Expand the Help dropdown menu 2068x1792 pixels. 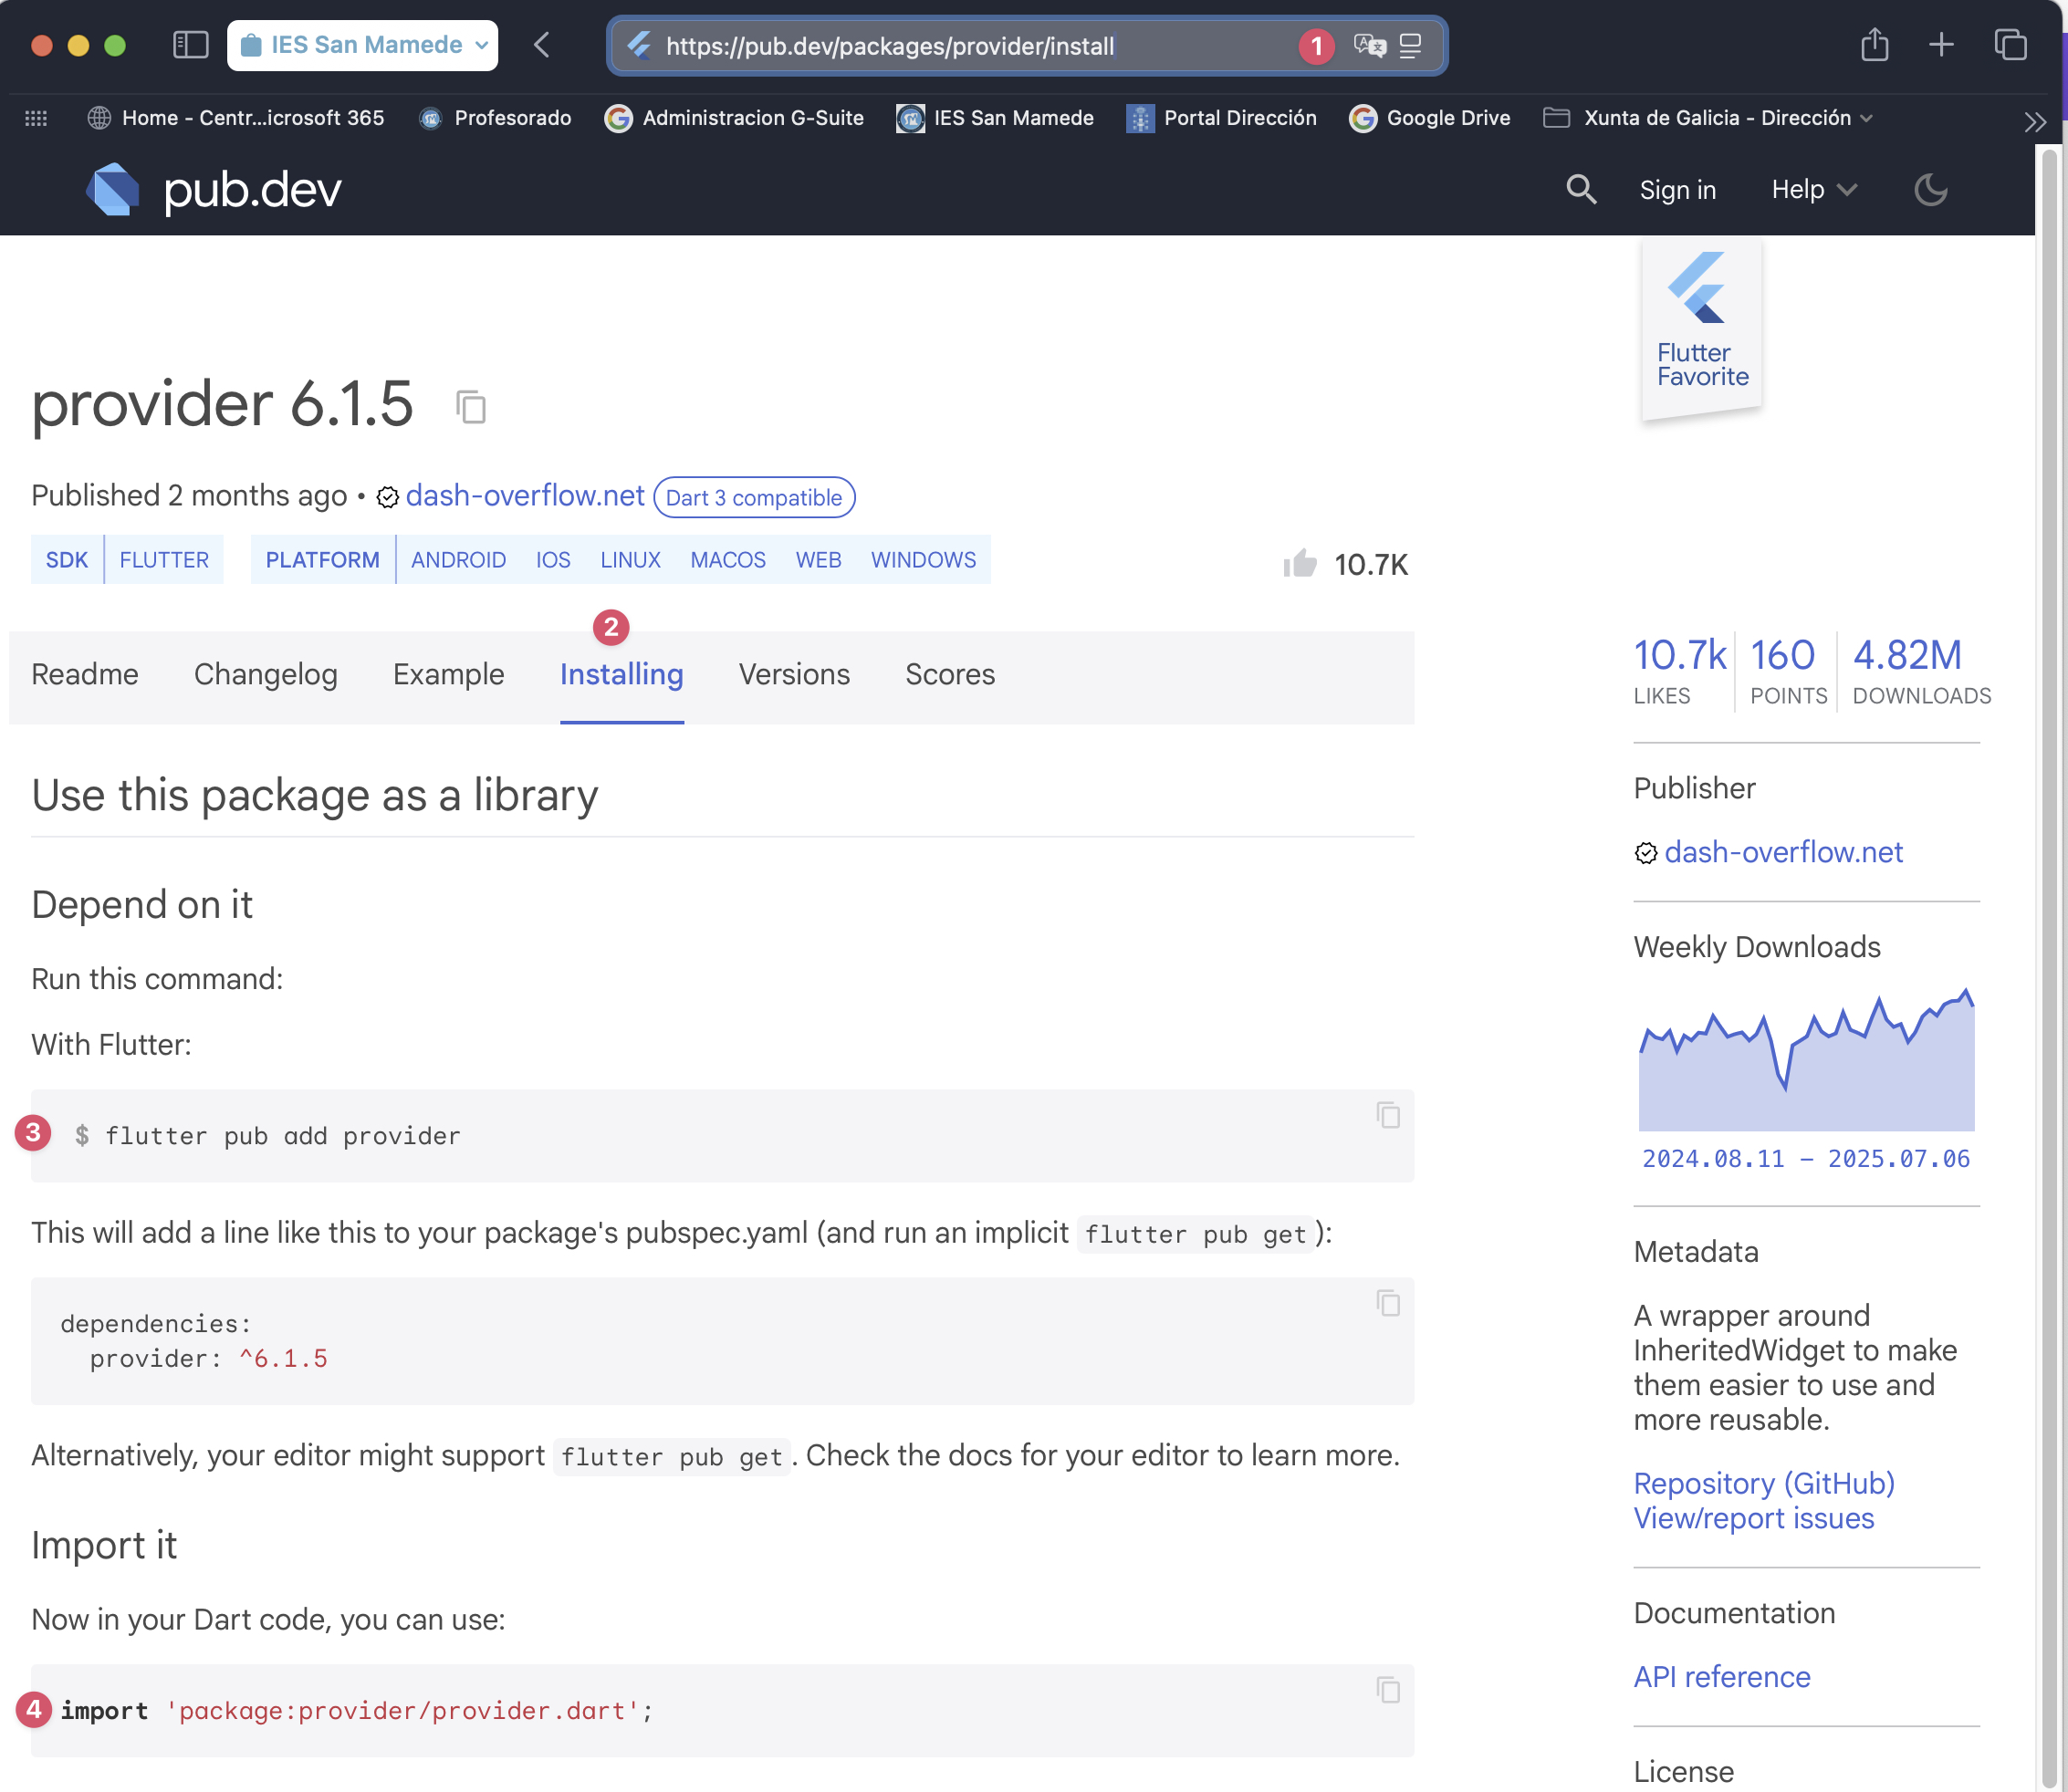tap(1813, 189)
